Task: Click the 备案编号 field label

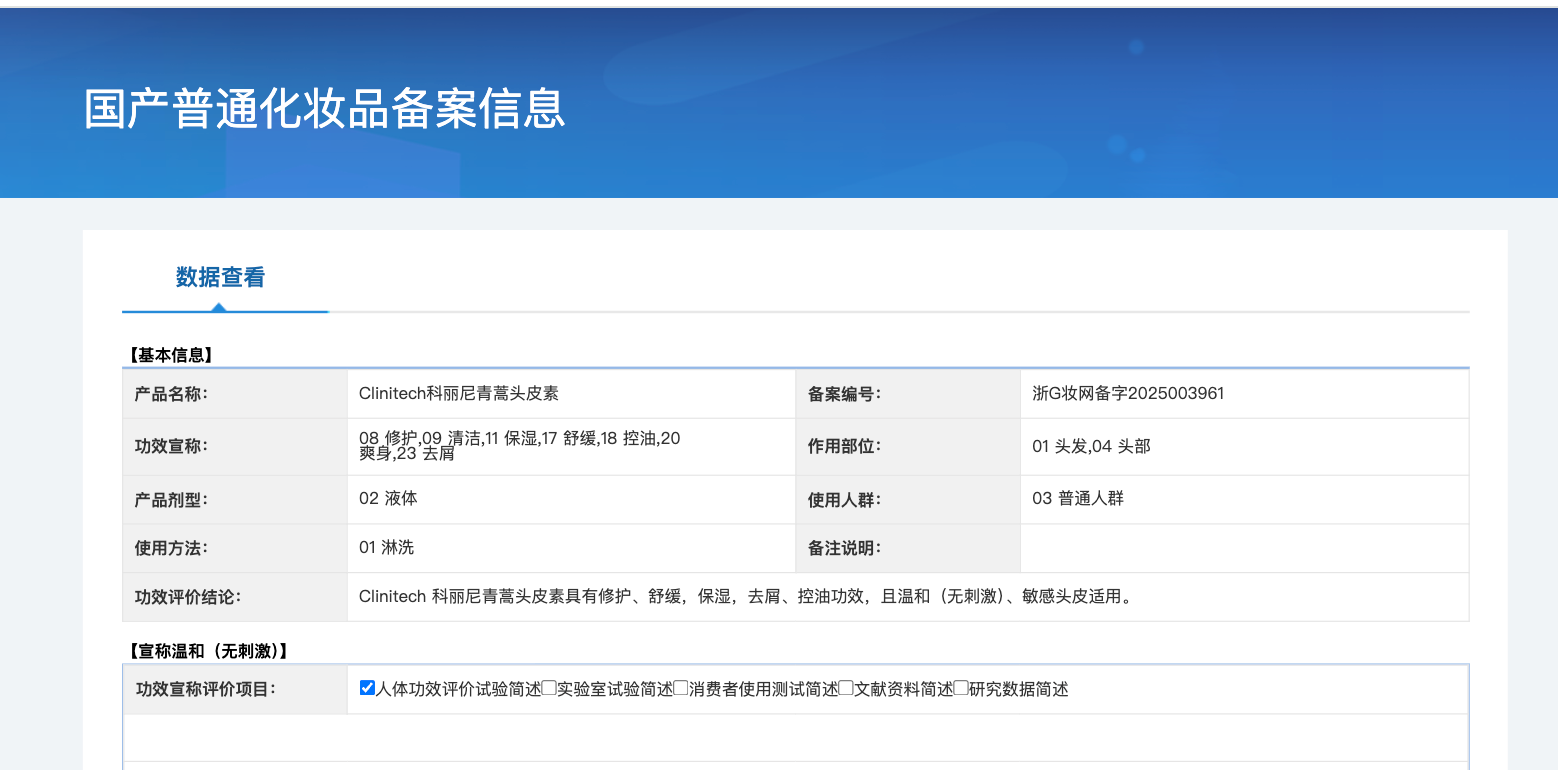Action: 845,394
